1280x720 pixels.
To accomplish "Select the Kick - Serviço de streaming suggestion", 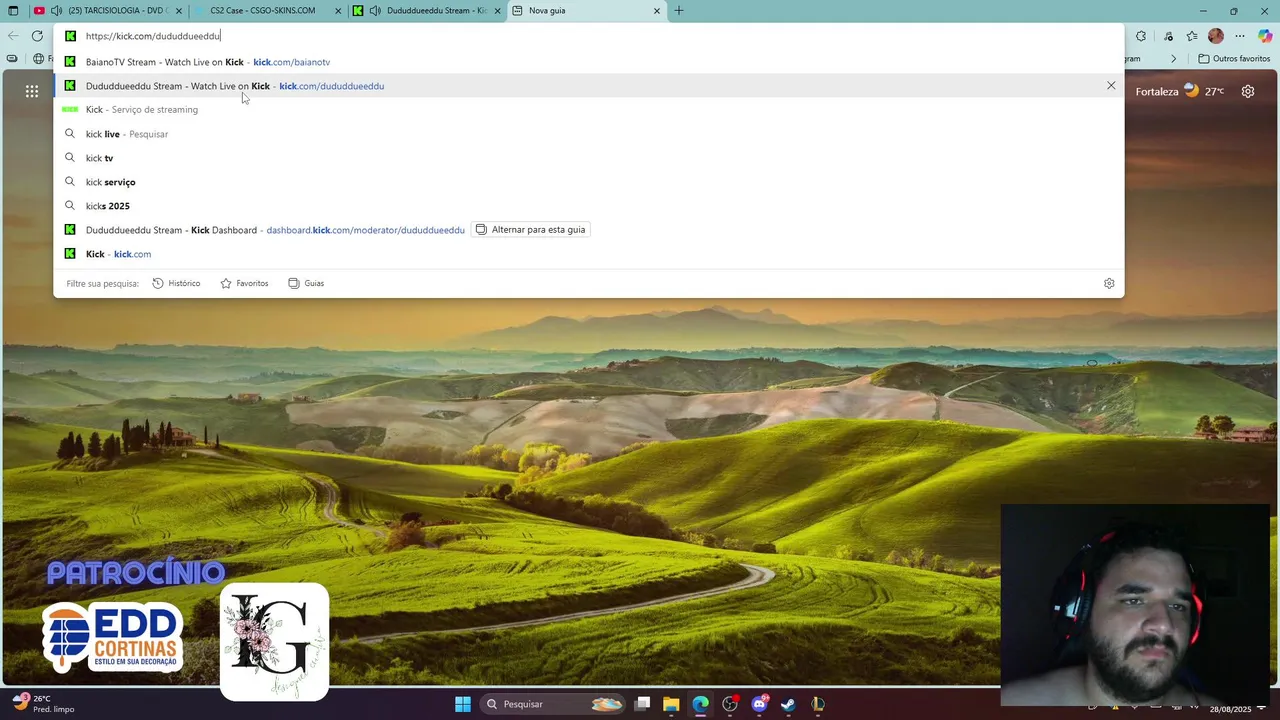I will [x=588, y=110].
